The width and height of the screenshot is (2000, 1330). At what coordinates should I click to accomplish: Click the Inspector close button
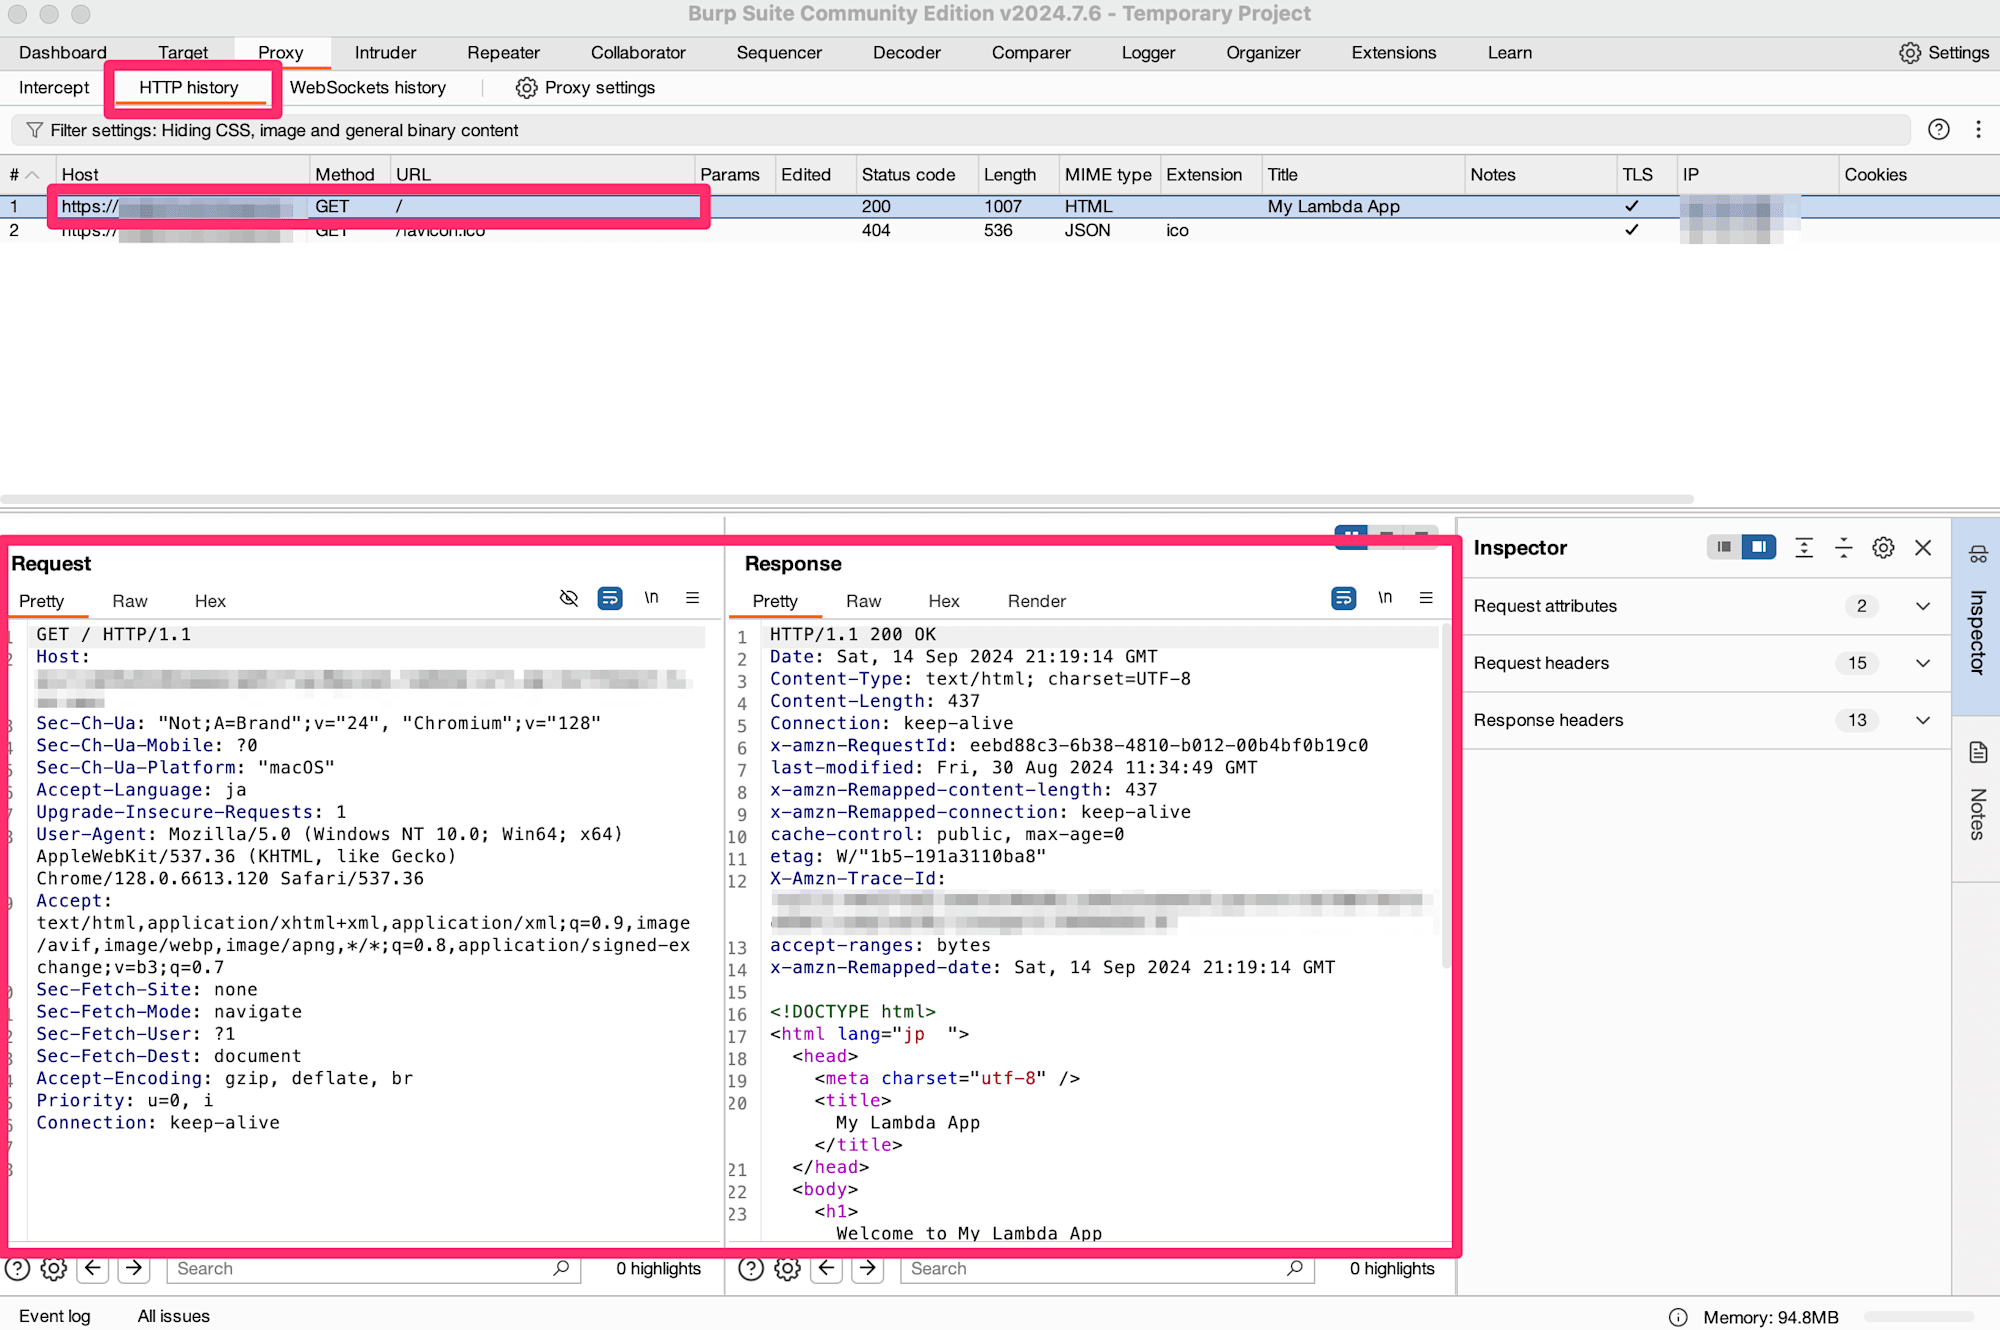(x=1923, y=548)
